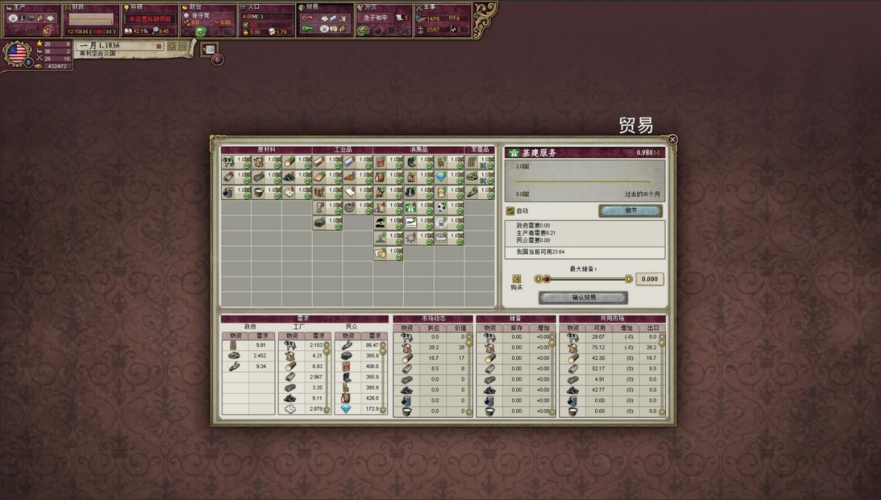Increase game speed with plus button
This screenshot has height=500, width=881.
pos(172,46)
